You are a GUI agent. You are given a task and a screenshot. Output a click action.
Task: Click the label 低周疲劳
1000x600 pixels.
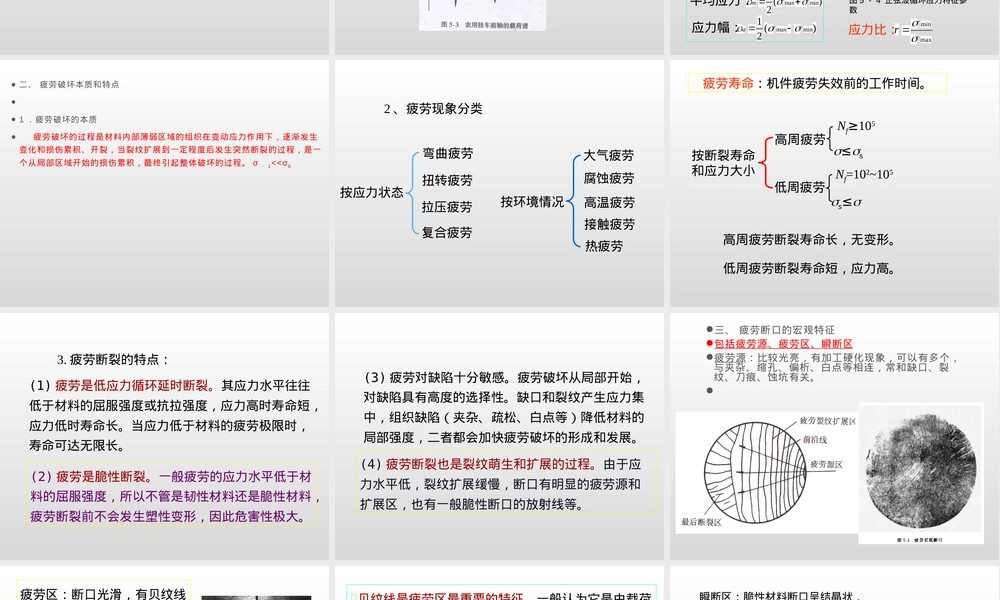click(800, 187)
